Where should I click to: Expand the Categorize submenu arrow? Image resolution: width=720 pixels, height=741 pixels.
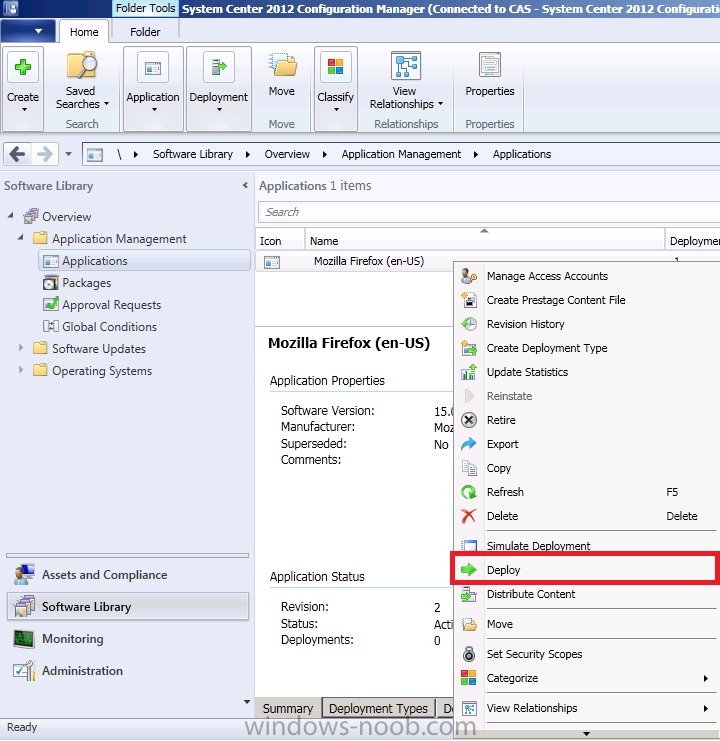[x=705, y=679]
